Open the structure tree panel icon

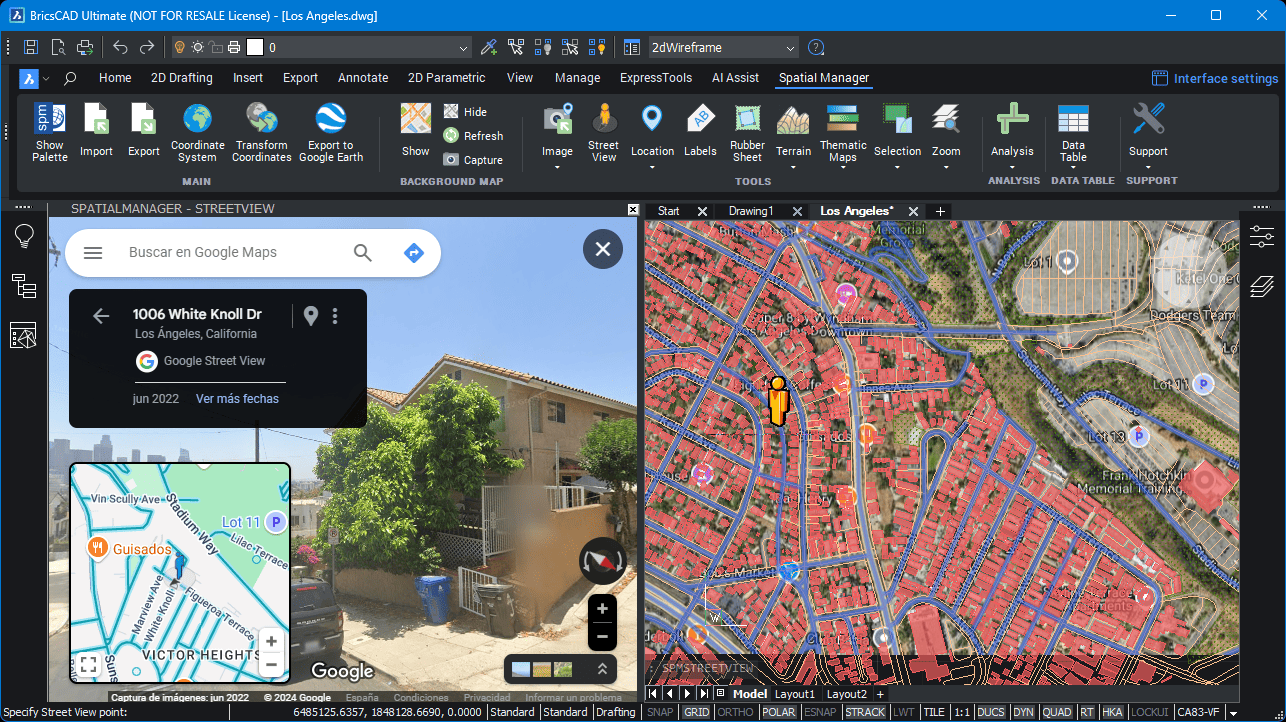[24, 287]
